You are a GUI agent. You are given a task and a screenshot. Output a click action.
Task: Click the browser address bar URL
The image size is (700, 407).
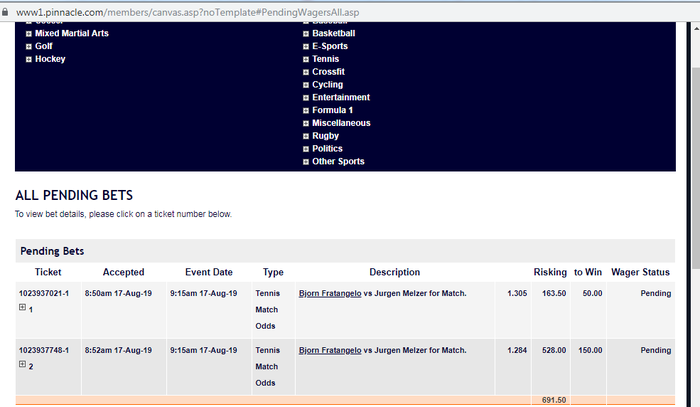pos(188,12)
